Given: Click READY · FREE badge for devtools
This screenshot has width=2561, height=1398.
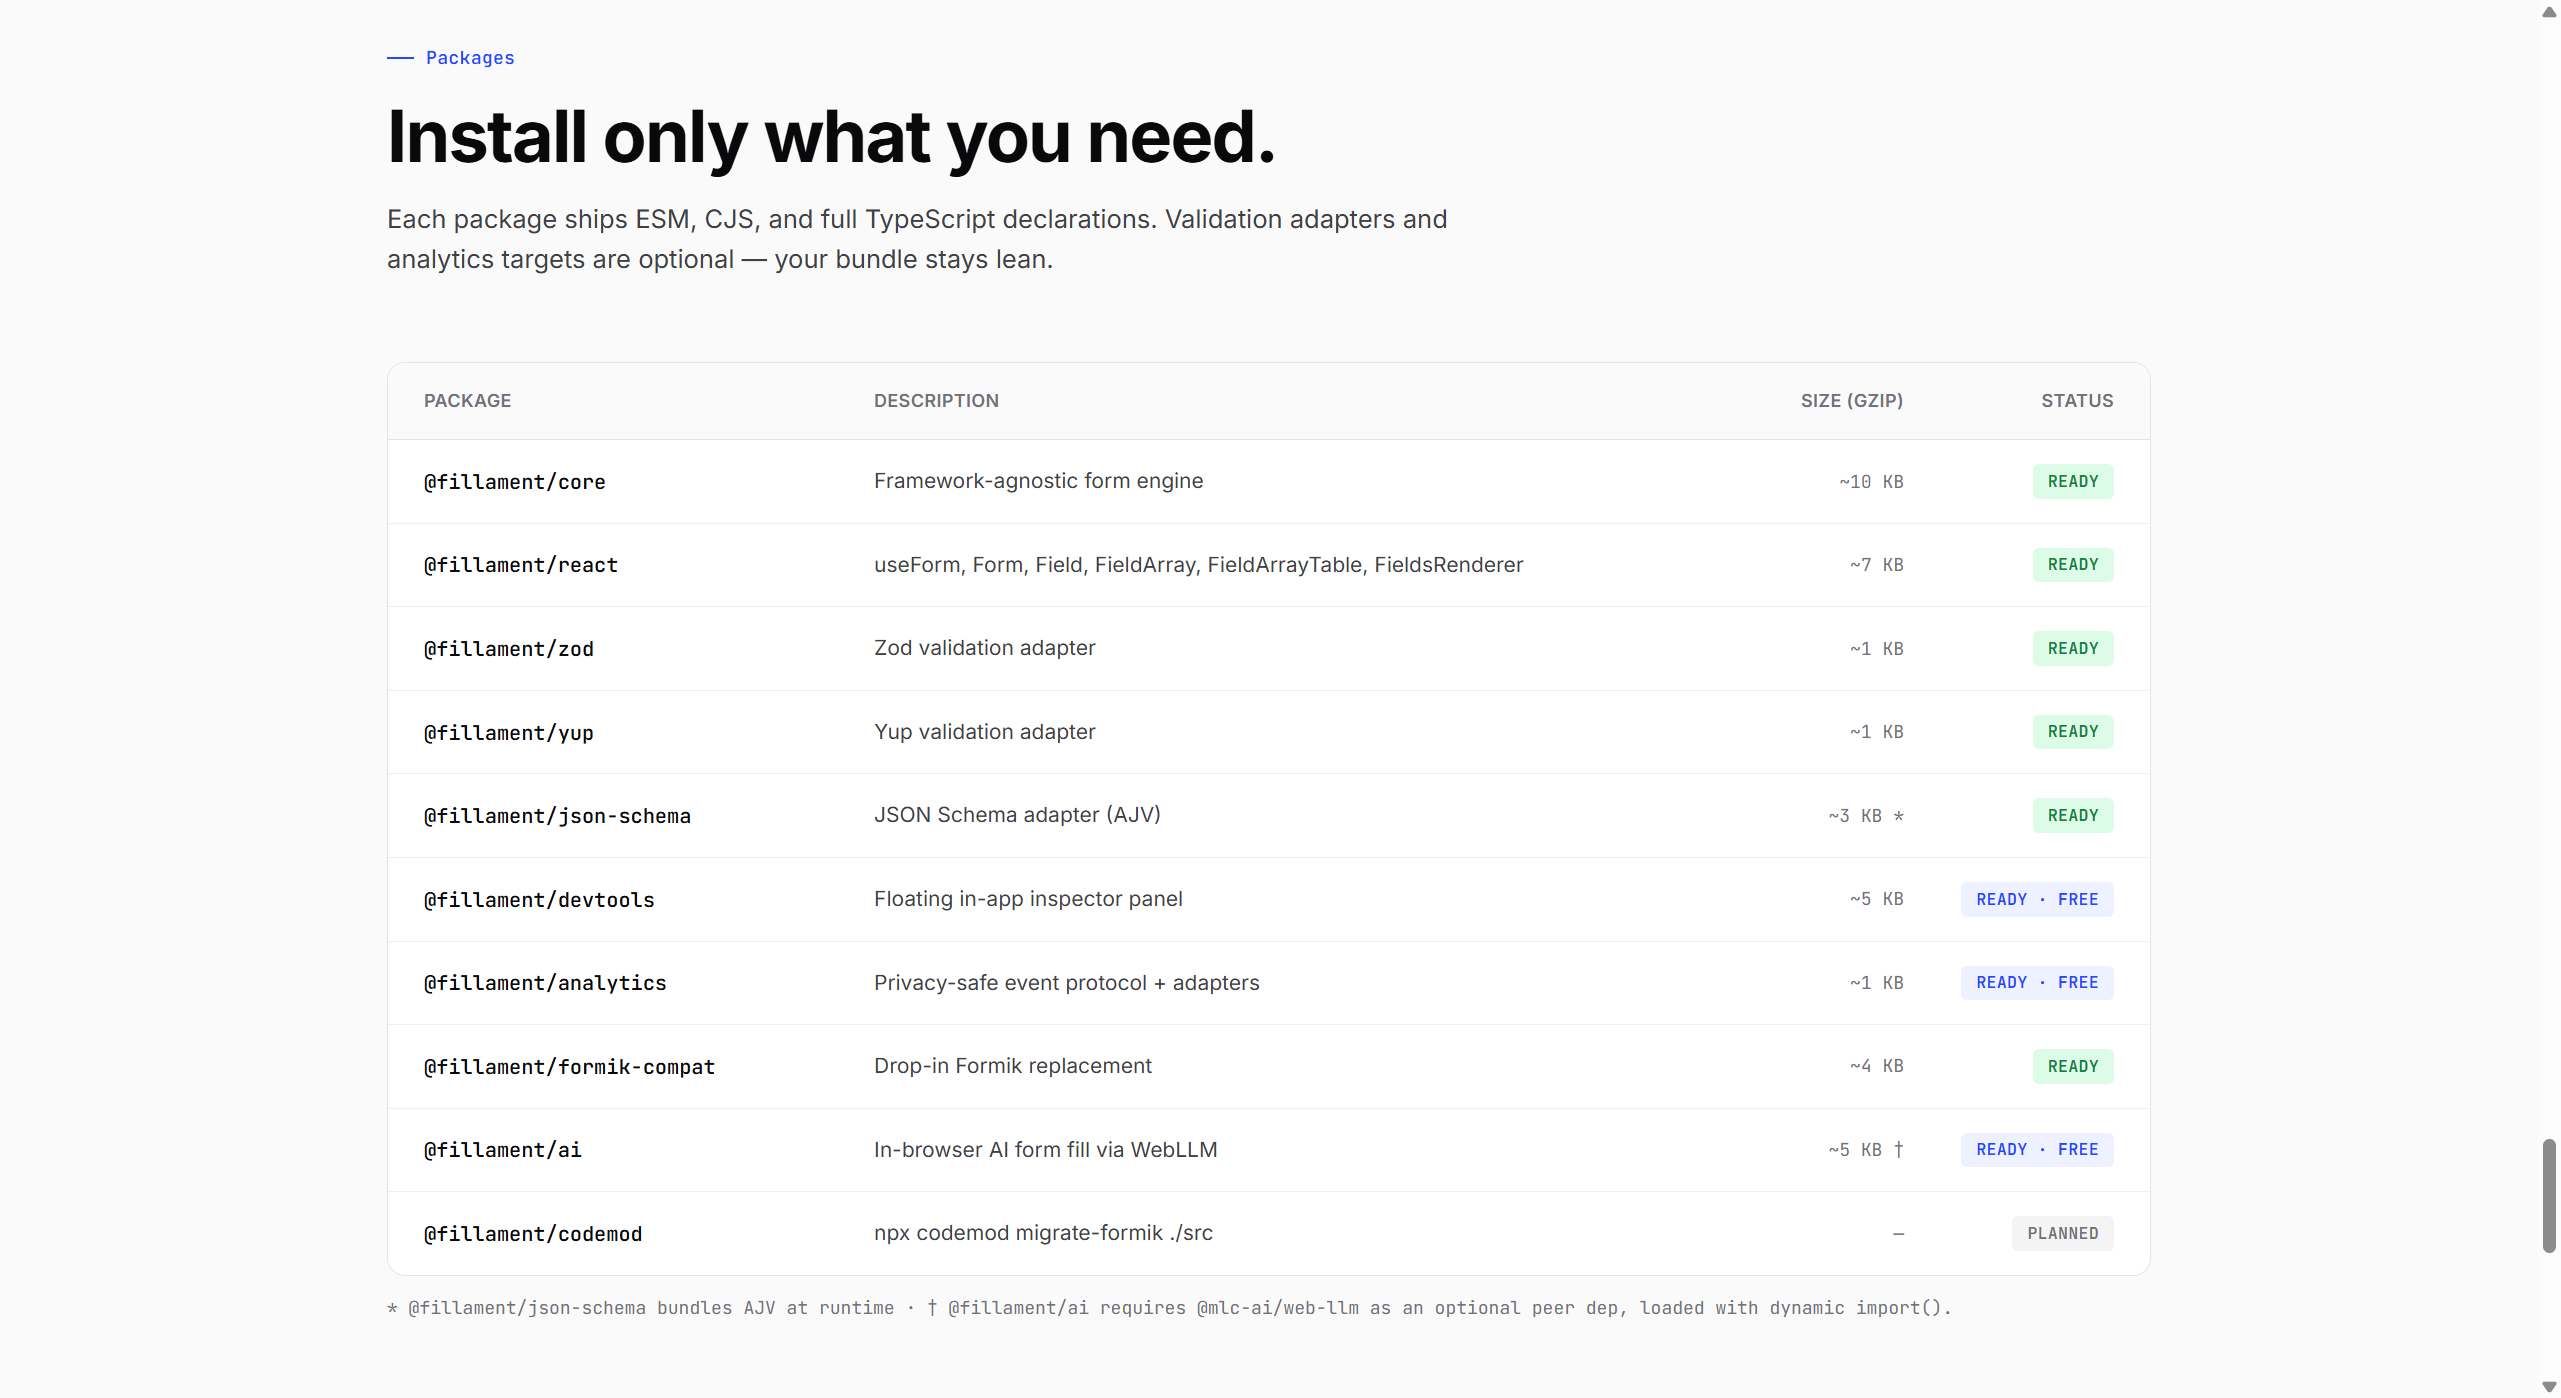Looking at the screenshot, I should pyautogui.click(x=2037, y=900).
